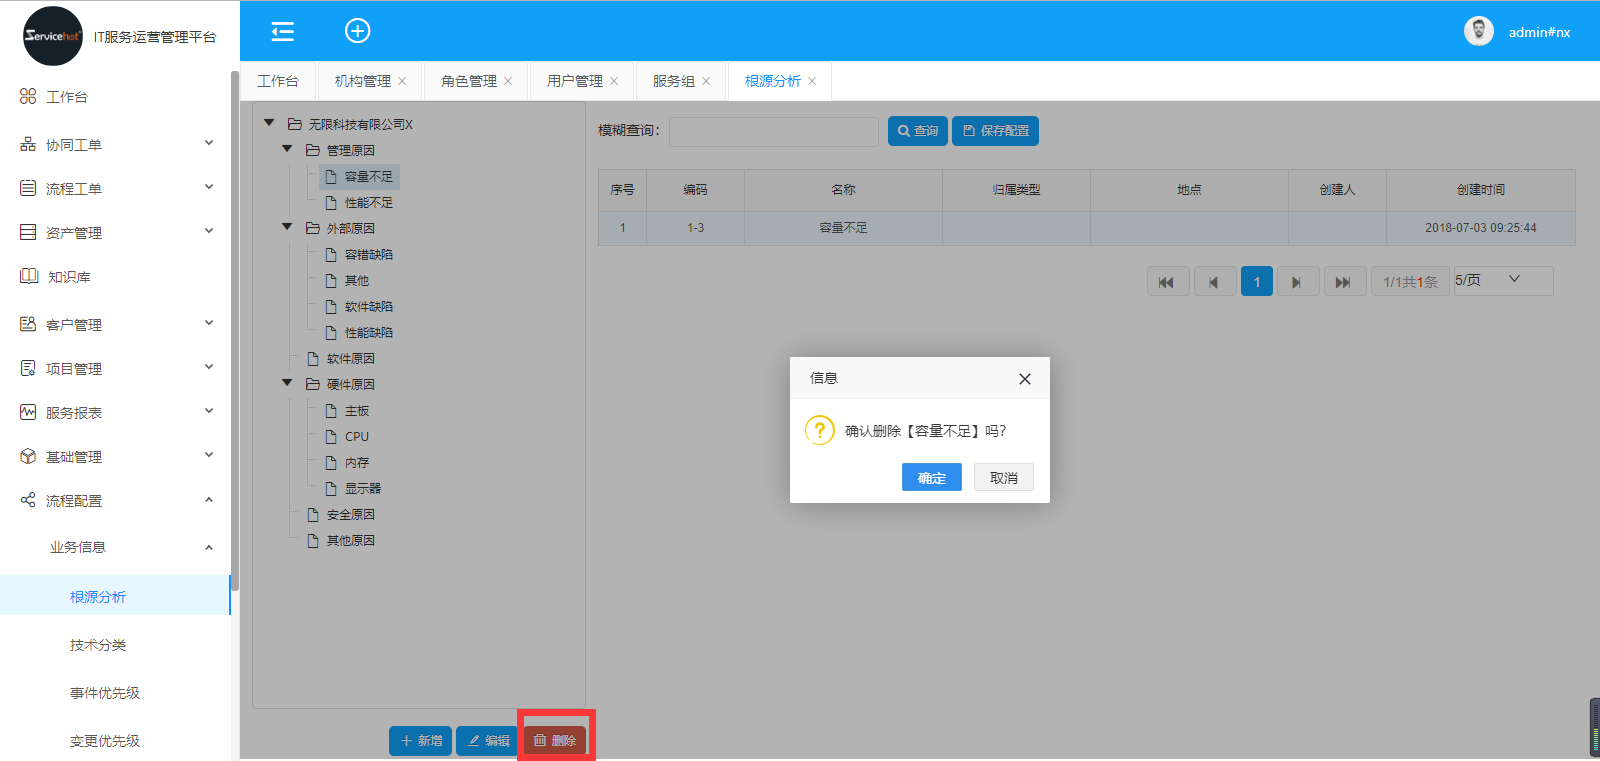Go to first page of results

[x=1167, y=282]
